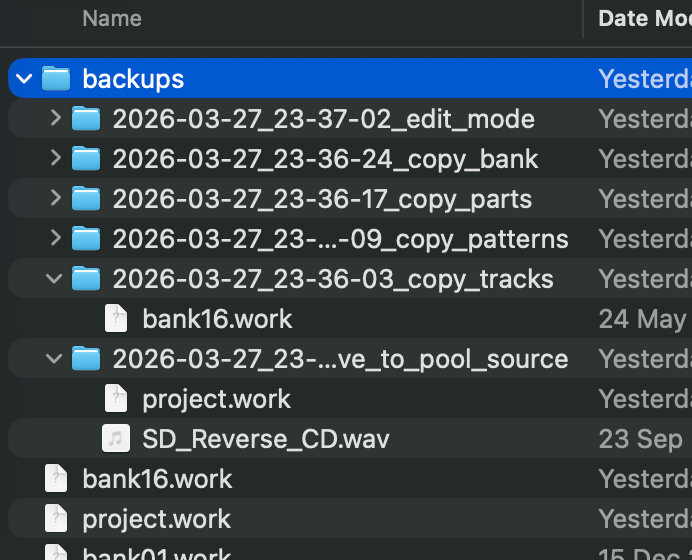
Task: Expand the edit_mode backup folder arrow
Action: coord(55,119)
